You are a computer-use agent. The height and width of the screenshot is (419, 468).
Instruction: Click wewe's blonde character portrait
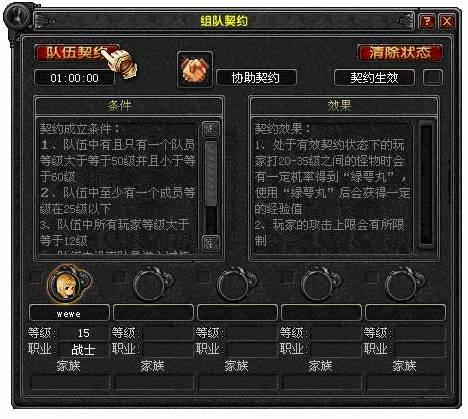68,284
